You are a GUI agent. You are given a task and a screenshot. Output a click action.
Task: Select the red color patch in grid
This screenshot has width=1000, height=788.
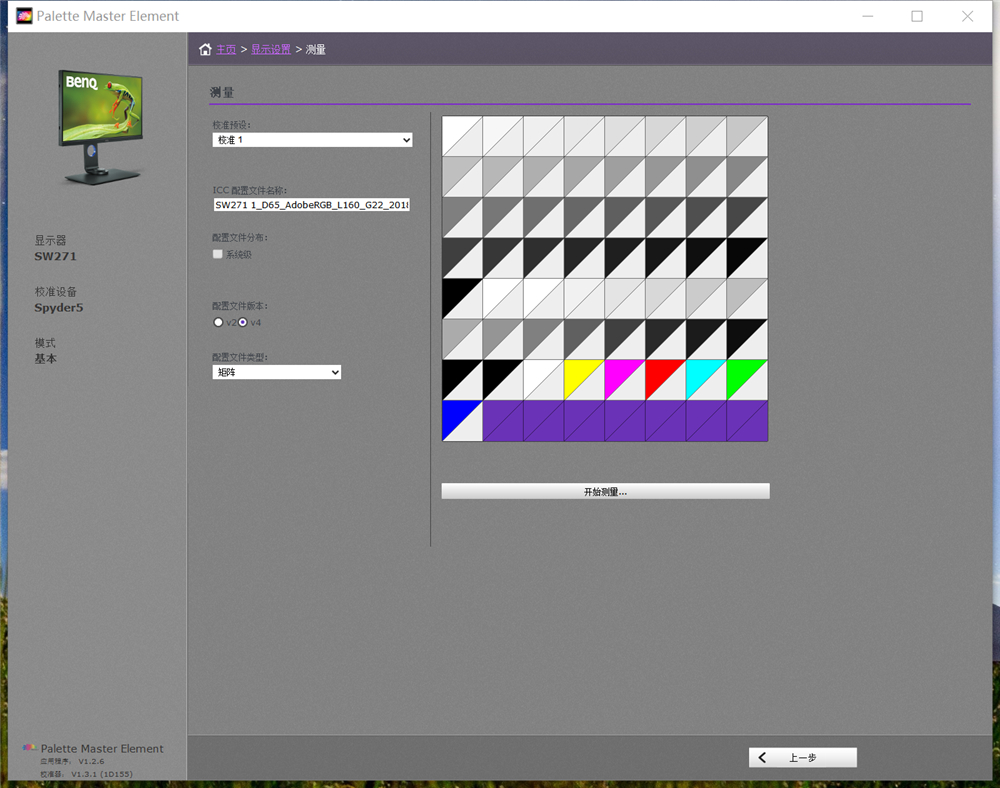point(665,380)
